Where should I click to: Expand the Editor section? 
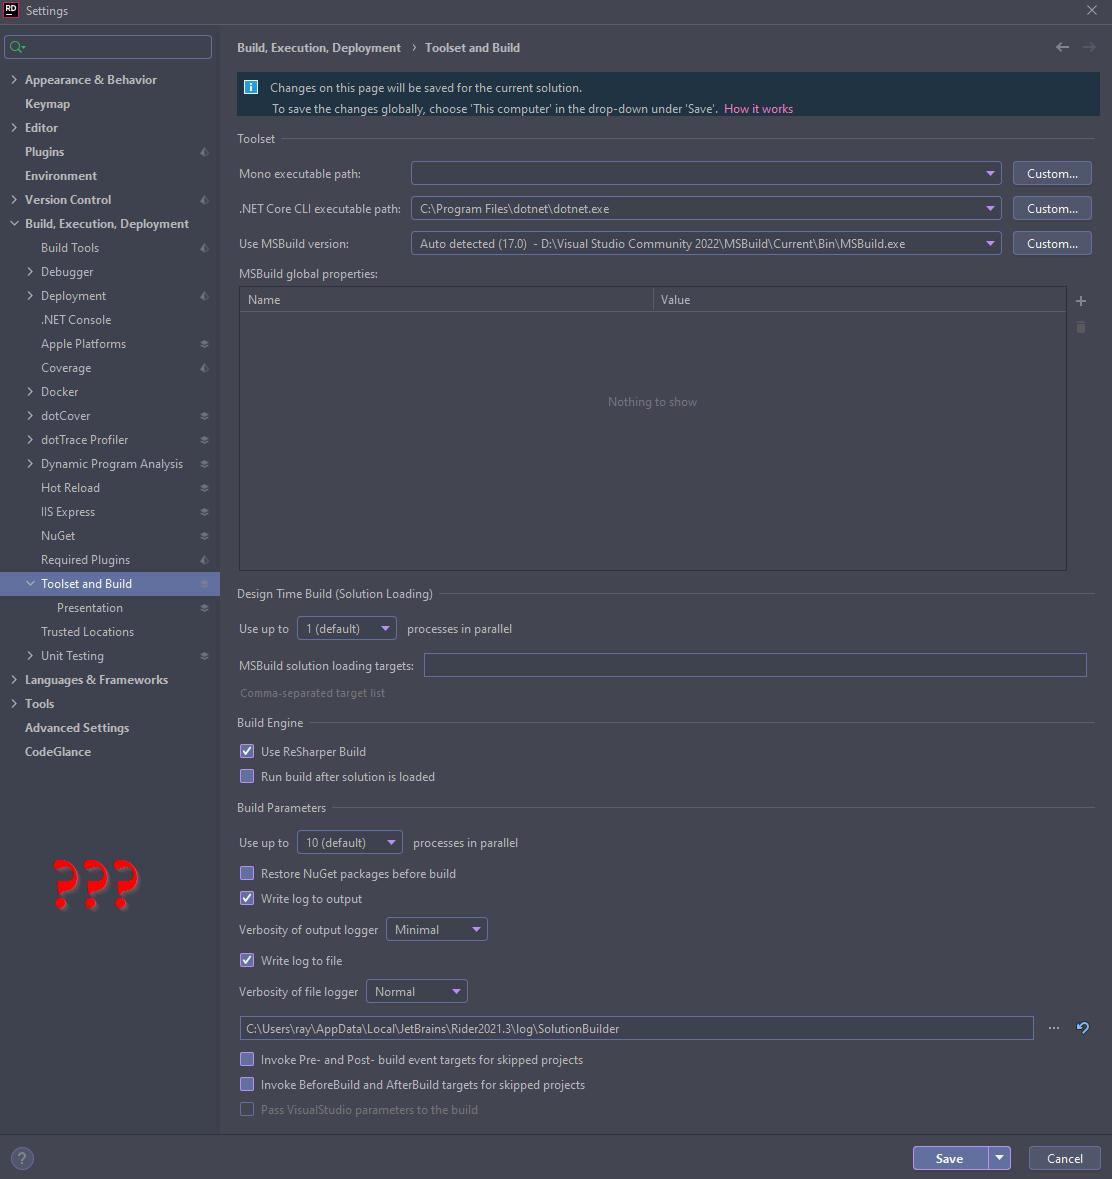point(14,128)
